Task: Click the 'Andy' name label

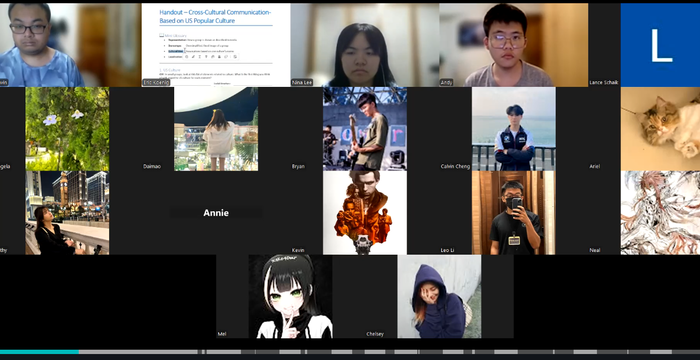Action: 446,83
